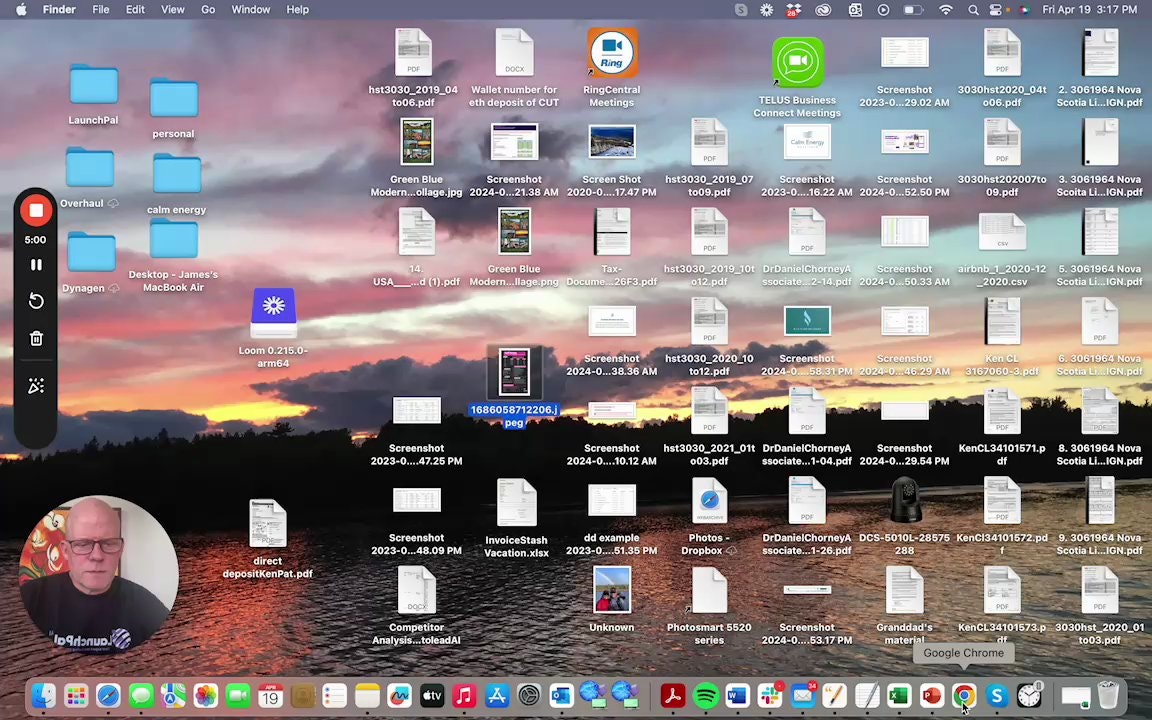Open the Finder icon in dock
Viewport: 1152px width, 720px height.
tap(43, 696)
